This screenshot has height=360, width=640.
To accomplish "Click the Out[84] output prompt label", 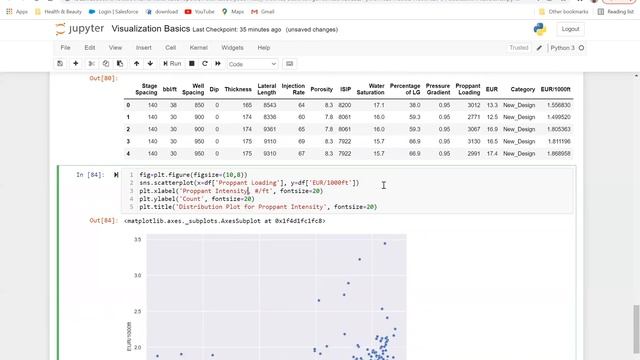I will pos(103,220).
